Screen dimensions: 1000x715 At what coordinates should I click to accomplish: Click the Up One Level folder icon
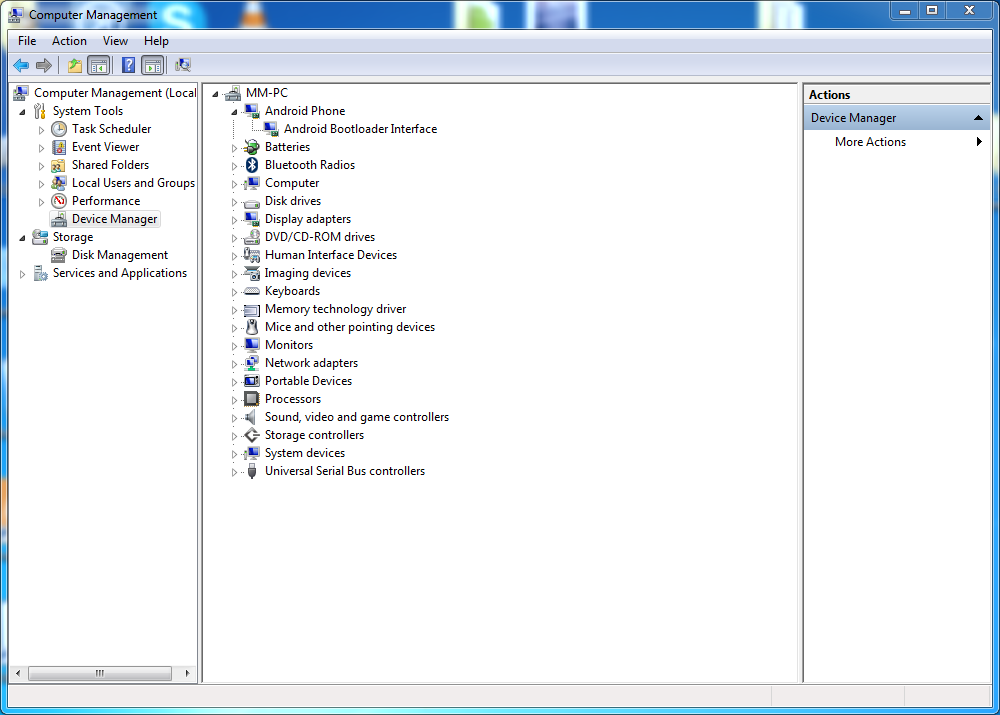[74, 66]
